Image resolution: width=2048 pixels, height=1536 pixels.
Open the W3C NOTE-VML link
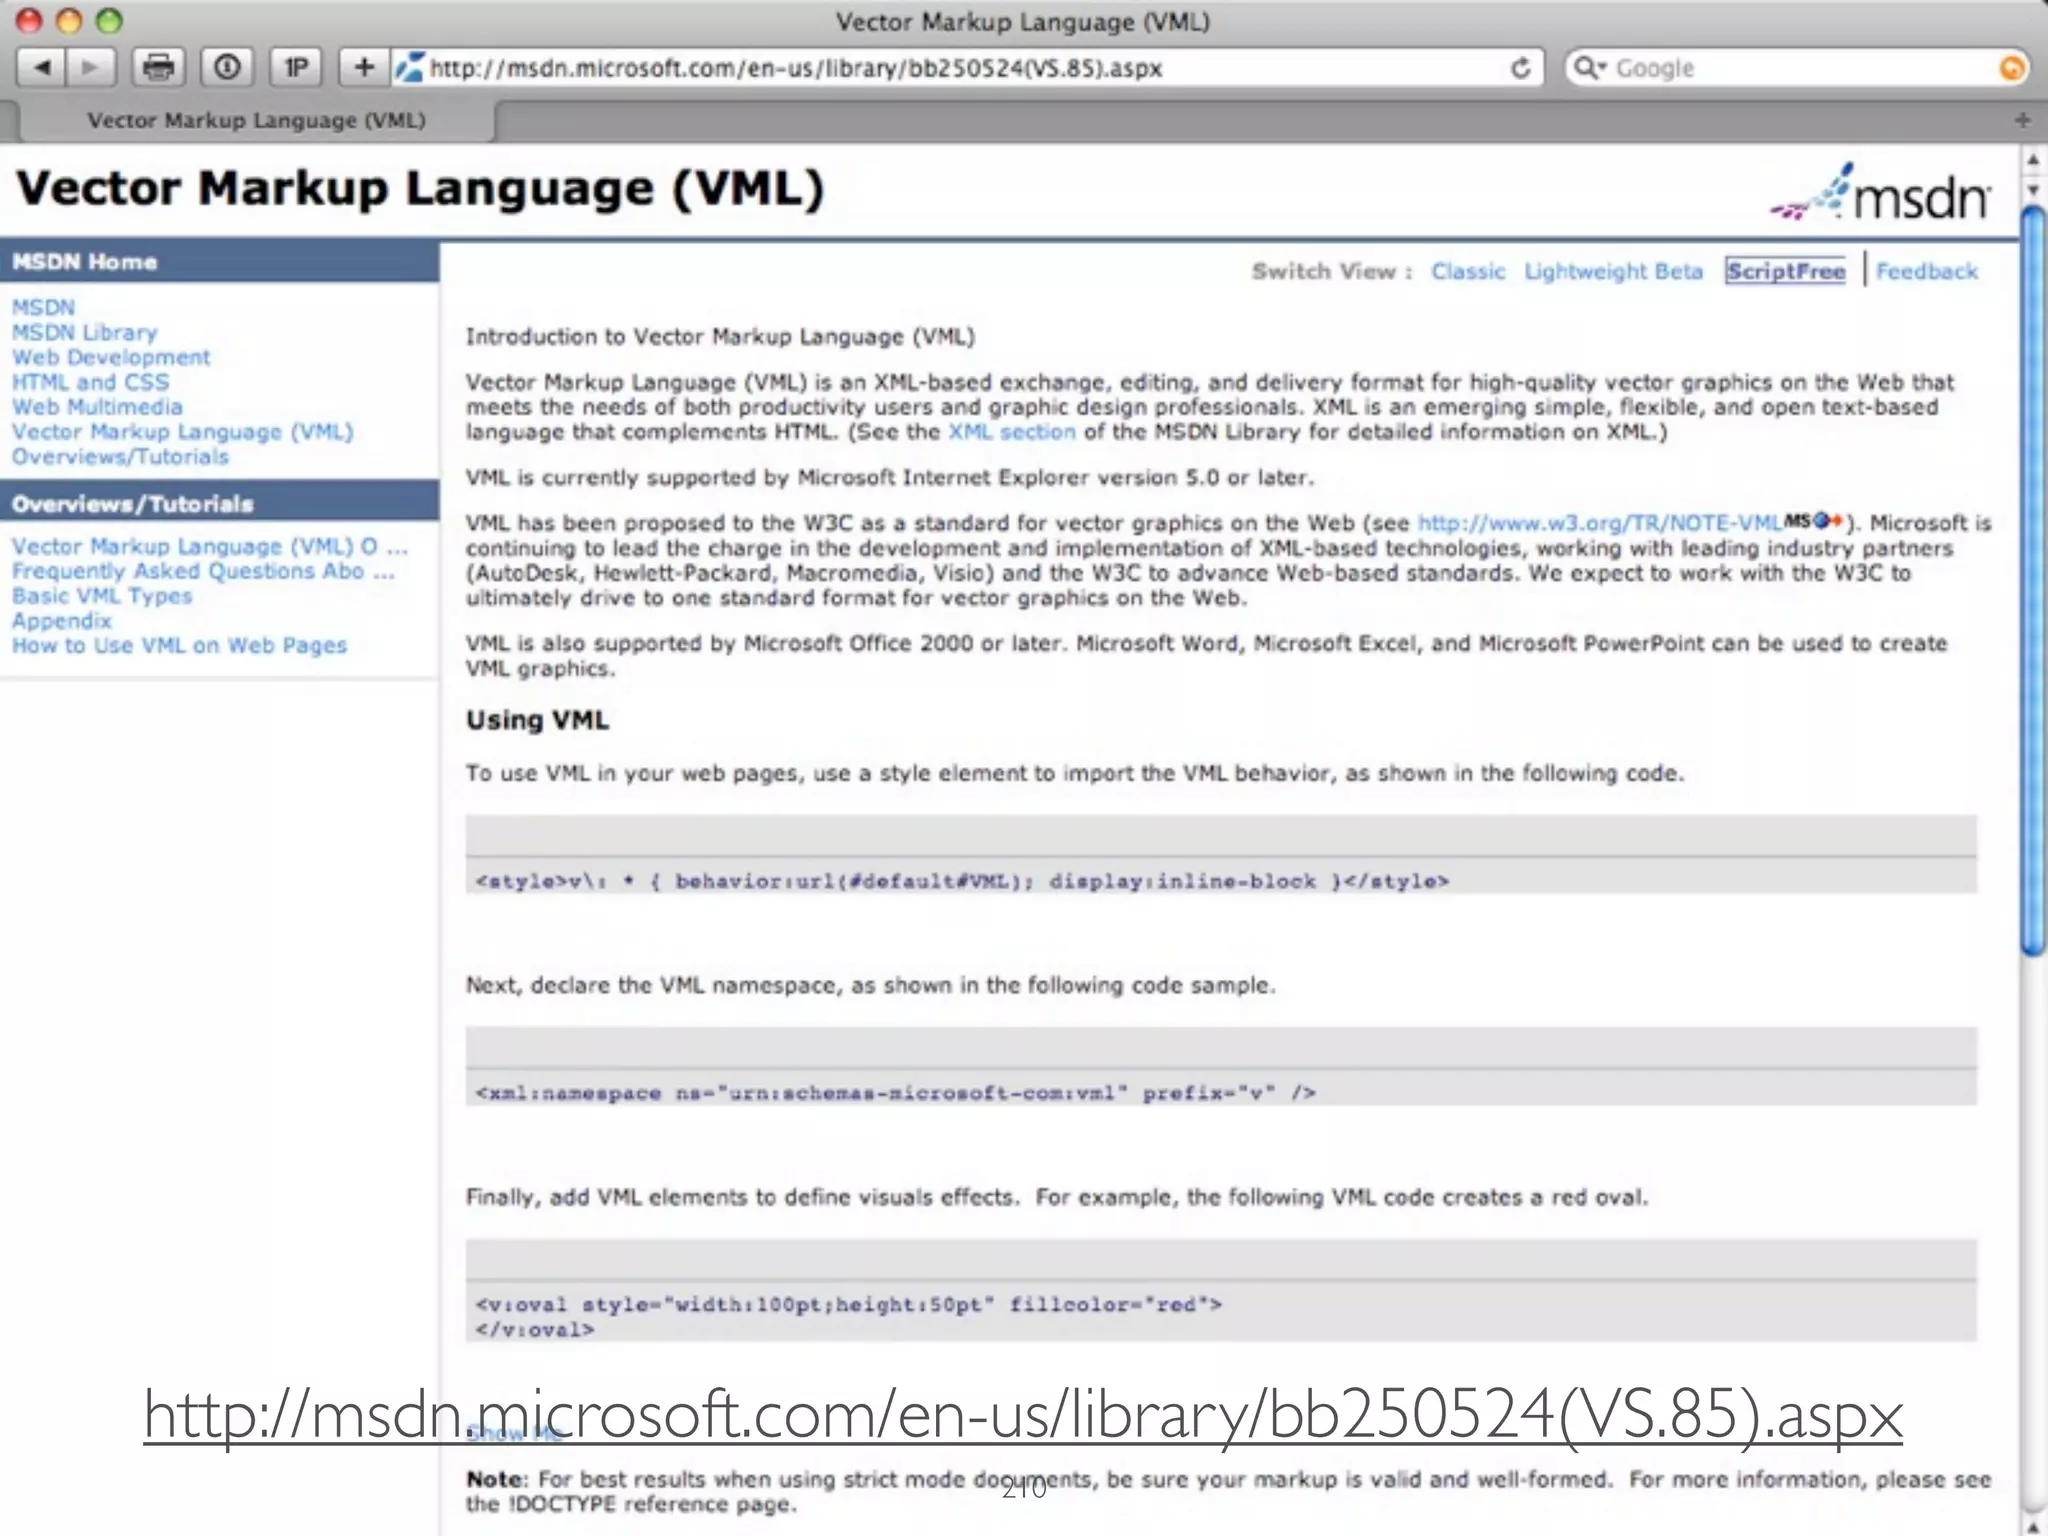pyautogui.click(x=1598, y=523)
